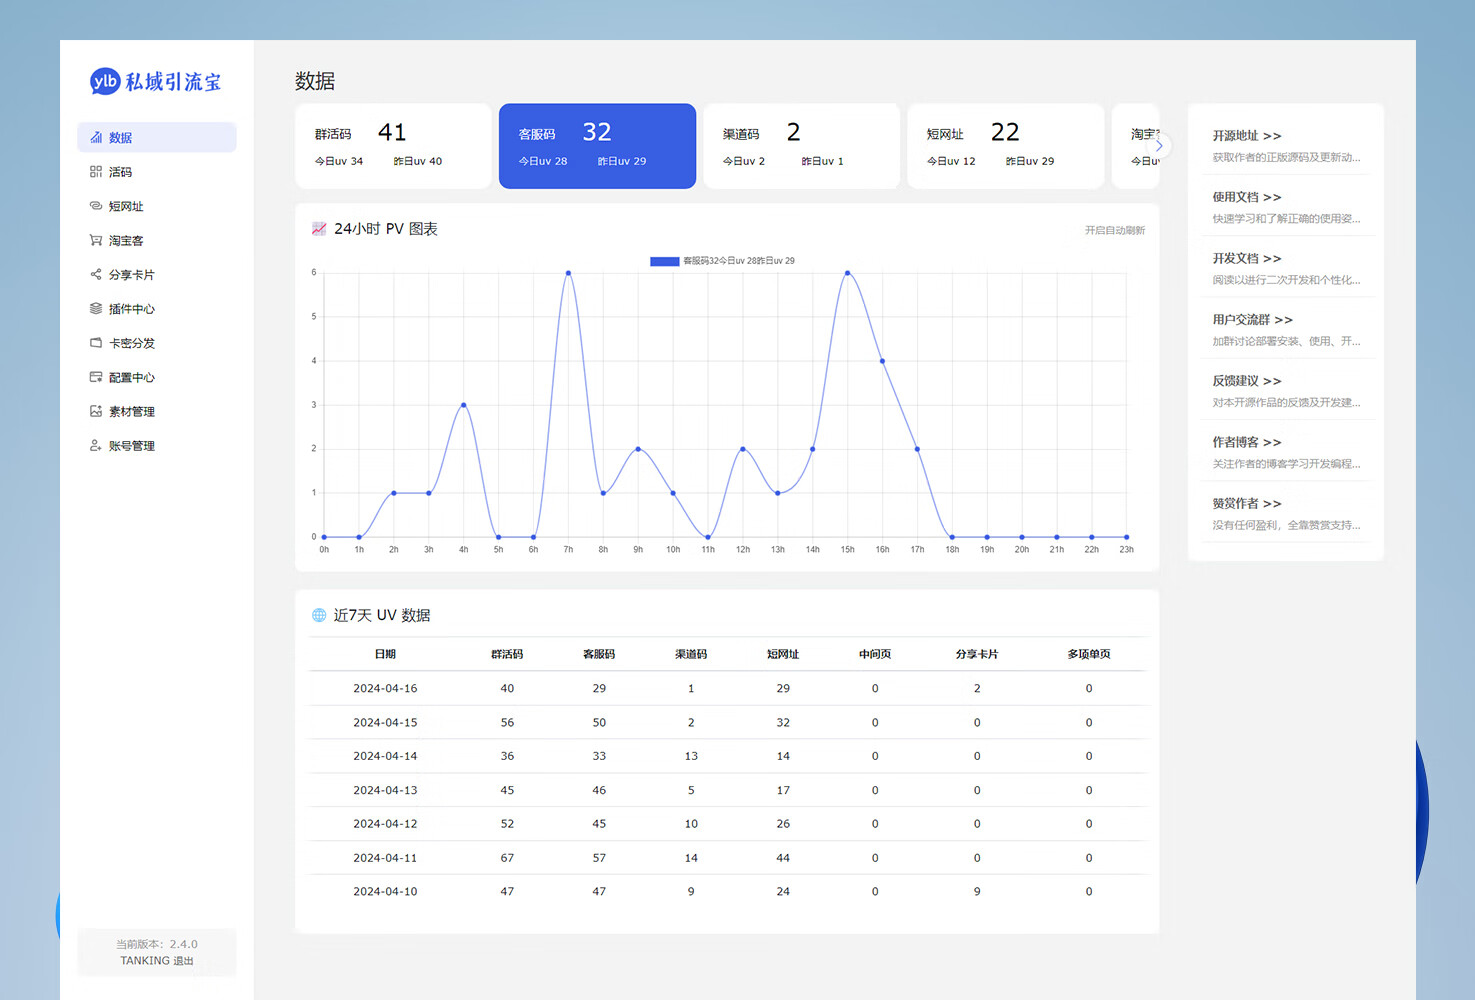Image resolution: width=1475 pixels, height=1000 pixels.
Task: Open 素材管理 from the sidebar
Action: click(131, 411)
